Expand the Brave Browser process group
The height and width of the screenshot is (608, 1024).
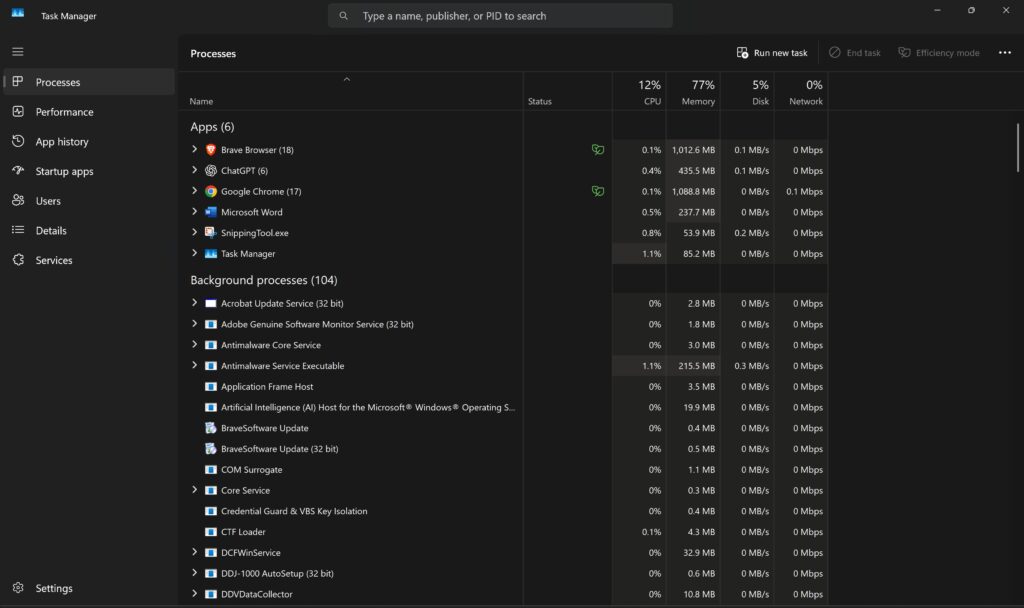[194, 149]
